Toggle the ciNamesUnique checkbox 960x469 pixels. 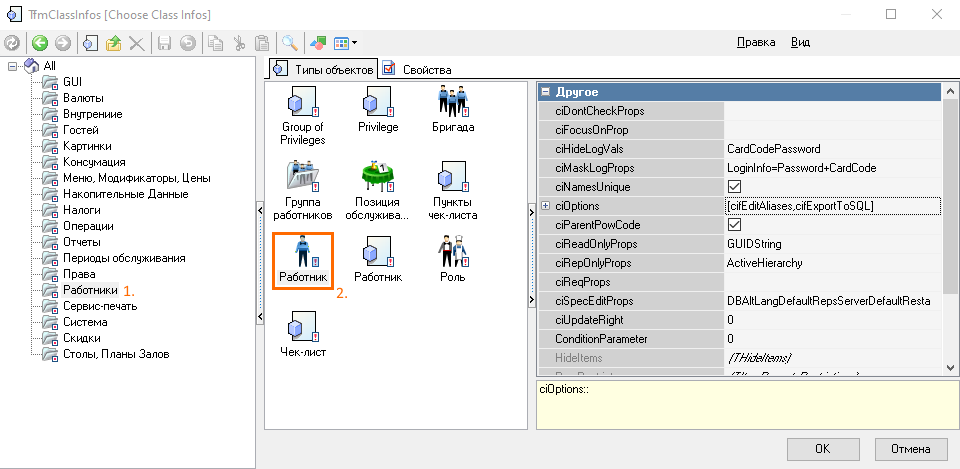[734, 187]
